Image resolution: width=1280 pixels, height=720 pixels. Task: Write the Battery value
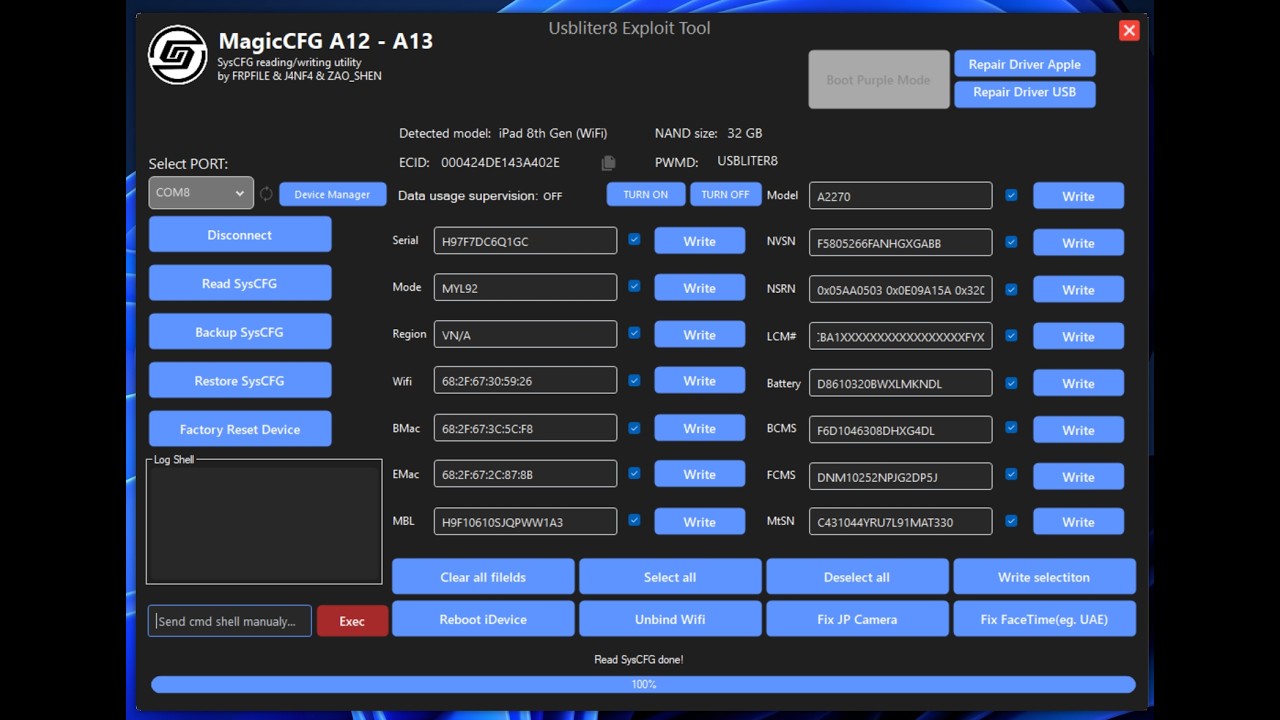click(x=1078, y=383)
